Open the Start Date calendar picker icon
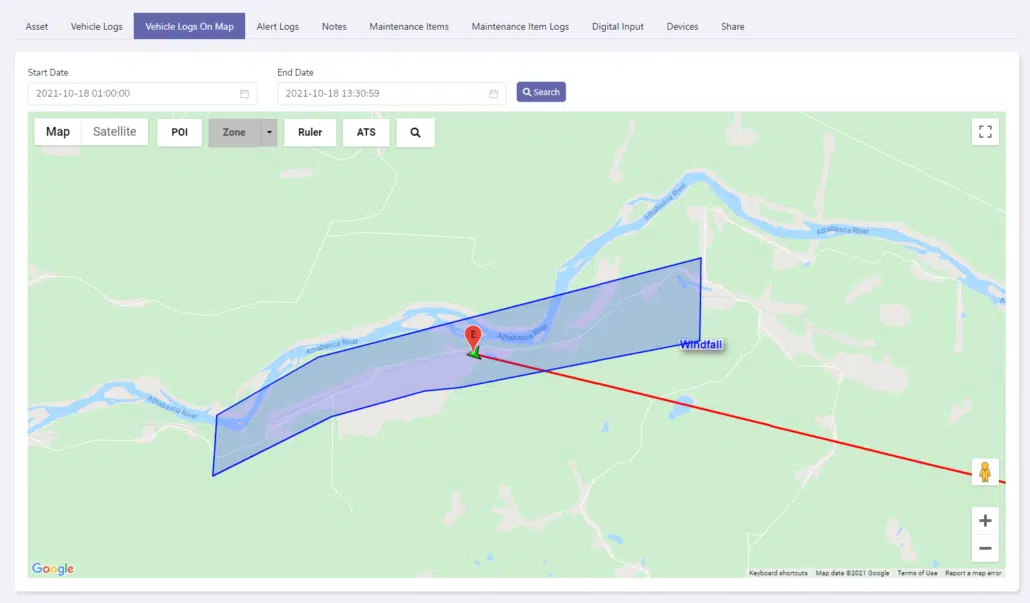The width and height of the screenshot is (1030, 603). pyautogui.click(x=244, y=94)
